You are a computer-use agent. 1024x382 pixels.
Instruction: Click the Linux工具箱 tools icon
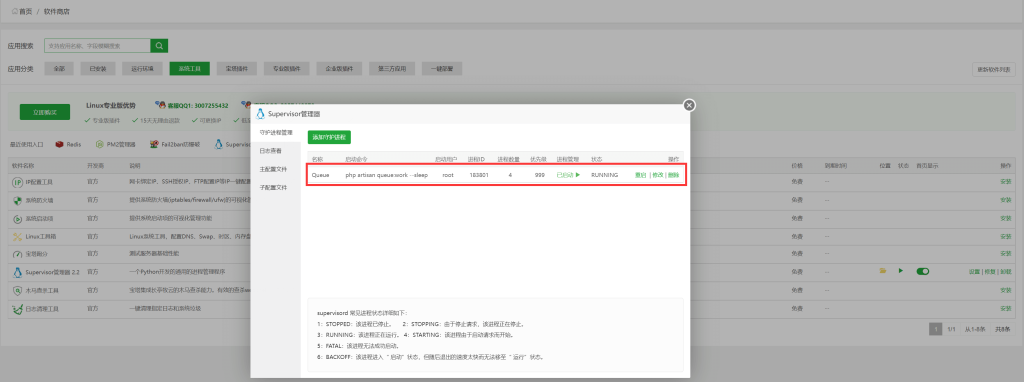tap(17, 236)
